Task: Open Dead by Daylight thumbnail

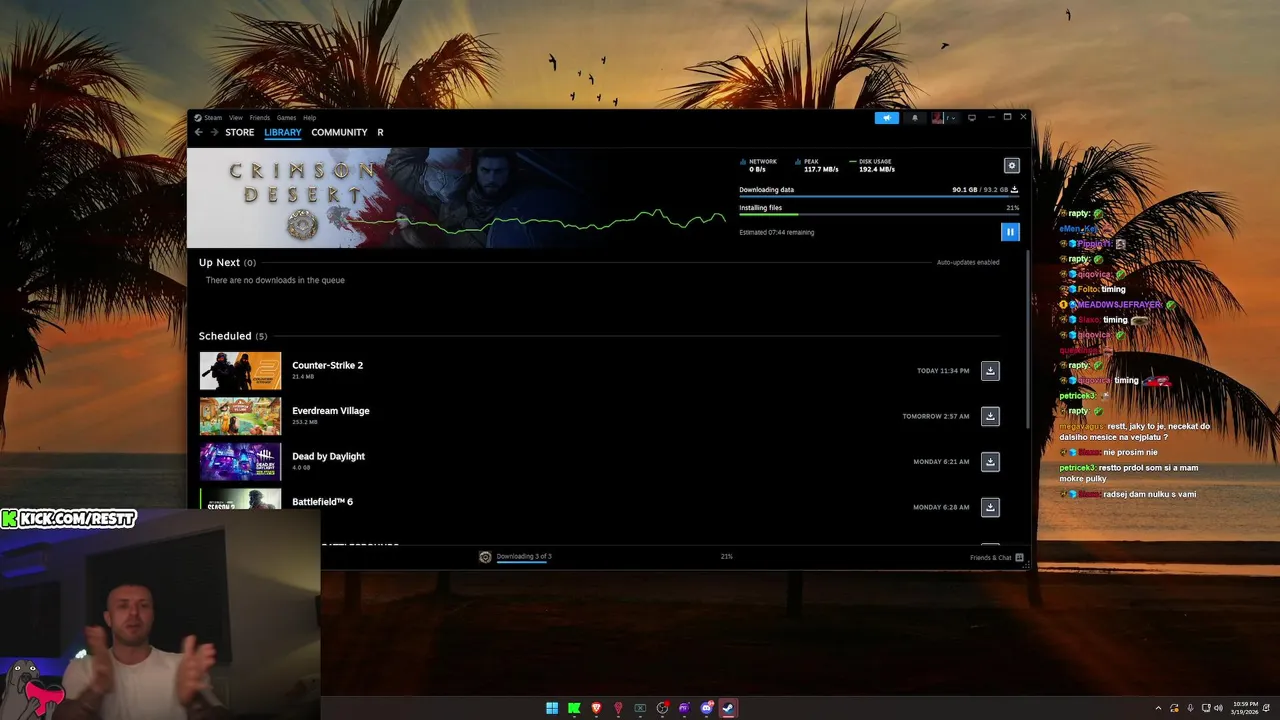Action: (x=240, y=462)
